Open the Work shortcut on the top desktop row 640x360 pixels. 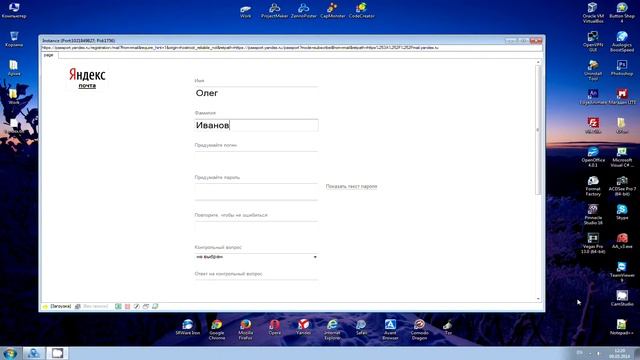[x=246, y=11]
